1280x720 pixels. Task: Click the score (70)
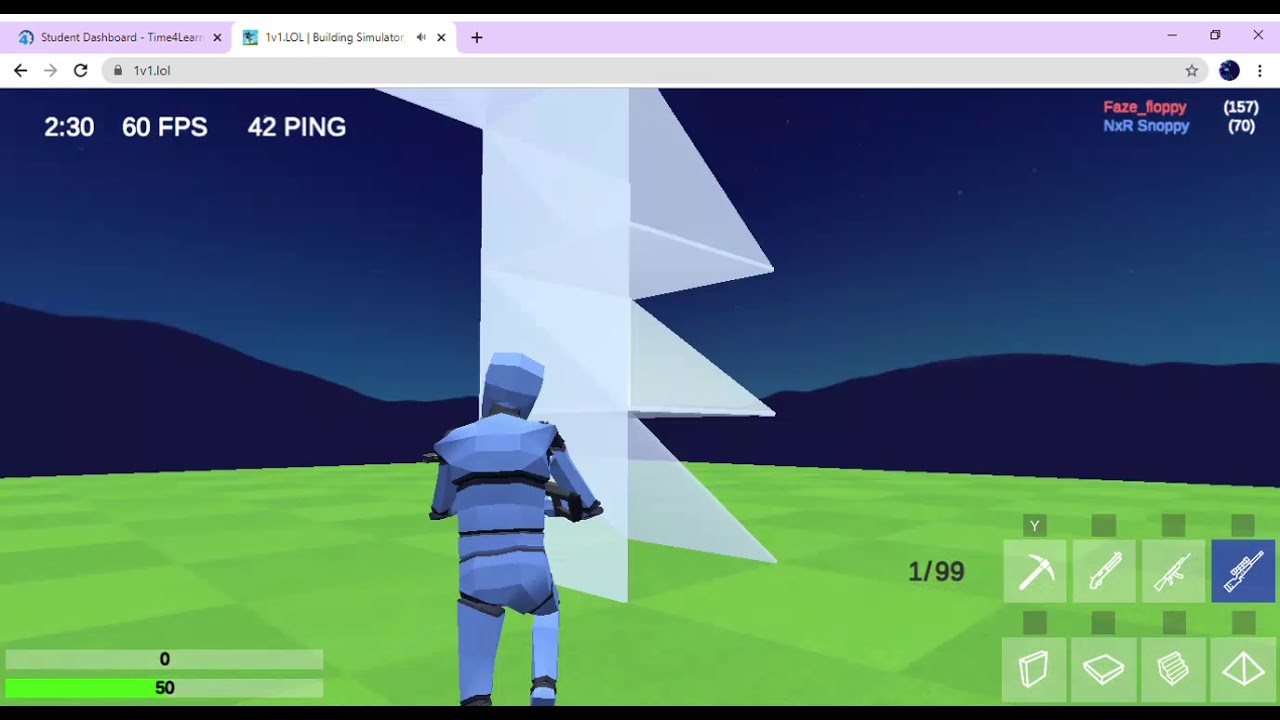(1241, 126)
